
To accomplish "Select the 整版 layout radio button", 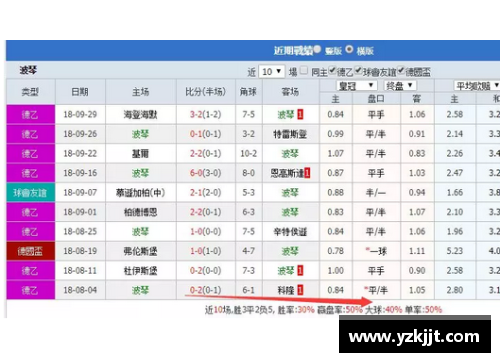I will coord(317,49).
